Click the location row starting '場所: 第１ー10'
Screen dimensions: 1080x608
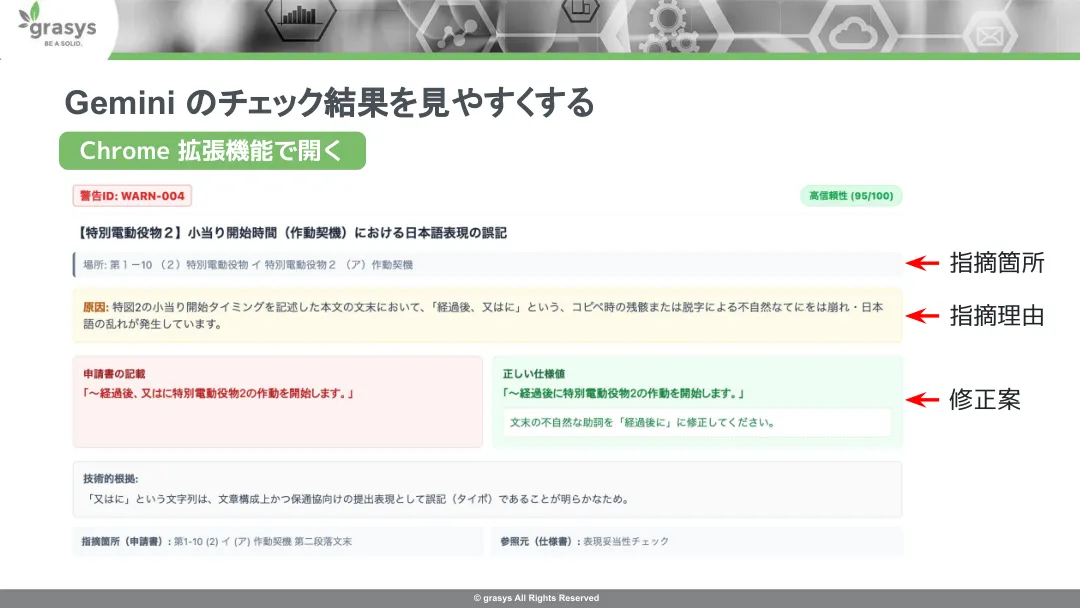487,264
